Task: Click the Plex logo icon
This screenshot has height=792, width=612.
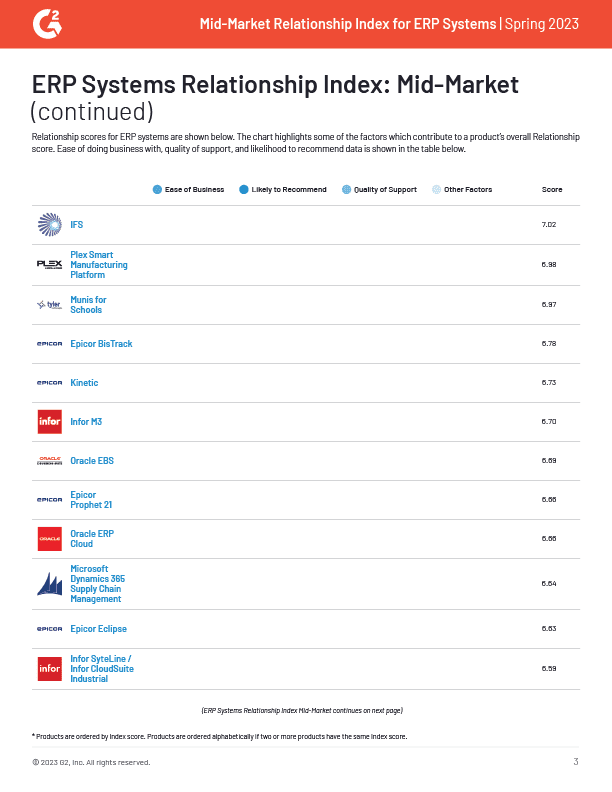Action: pyautogui.click(x=49, y=264)
